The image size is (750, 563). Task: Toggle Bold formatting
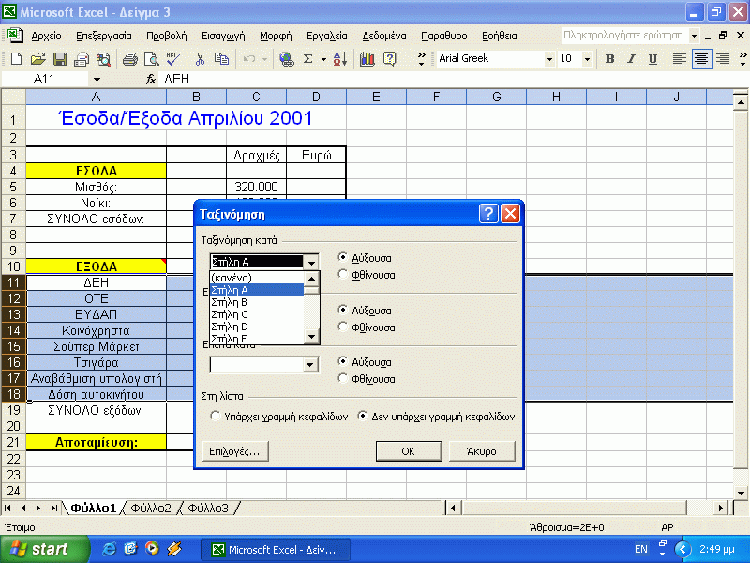pos(609,59)
